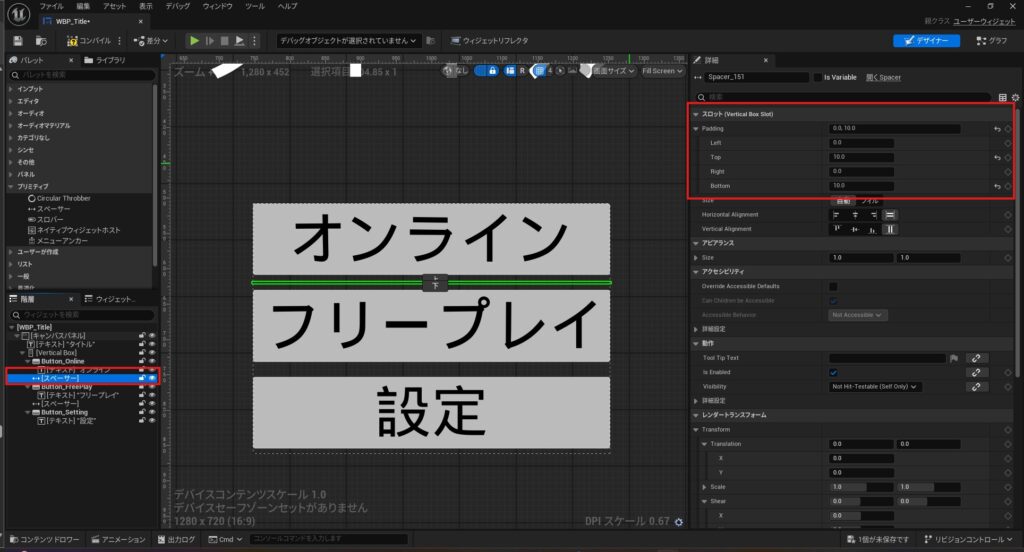Collapse the Padding property group
1024x552 pixels.
(696, 129)
